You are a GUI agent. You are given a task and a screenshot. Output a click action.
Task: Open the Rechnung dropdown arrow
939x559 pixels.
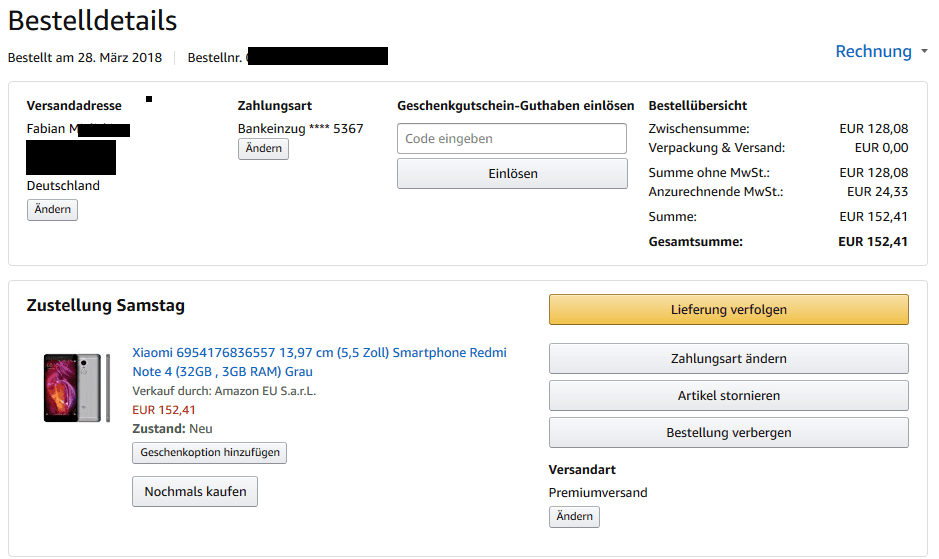[924, 52]
